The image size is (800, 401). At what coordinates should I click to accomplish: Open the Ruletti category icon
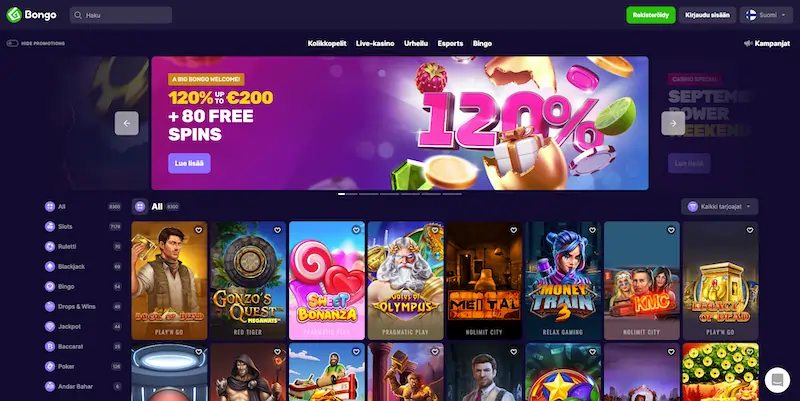pos(49,246)
